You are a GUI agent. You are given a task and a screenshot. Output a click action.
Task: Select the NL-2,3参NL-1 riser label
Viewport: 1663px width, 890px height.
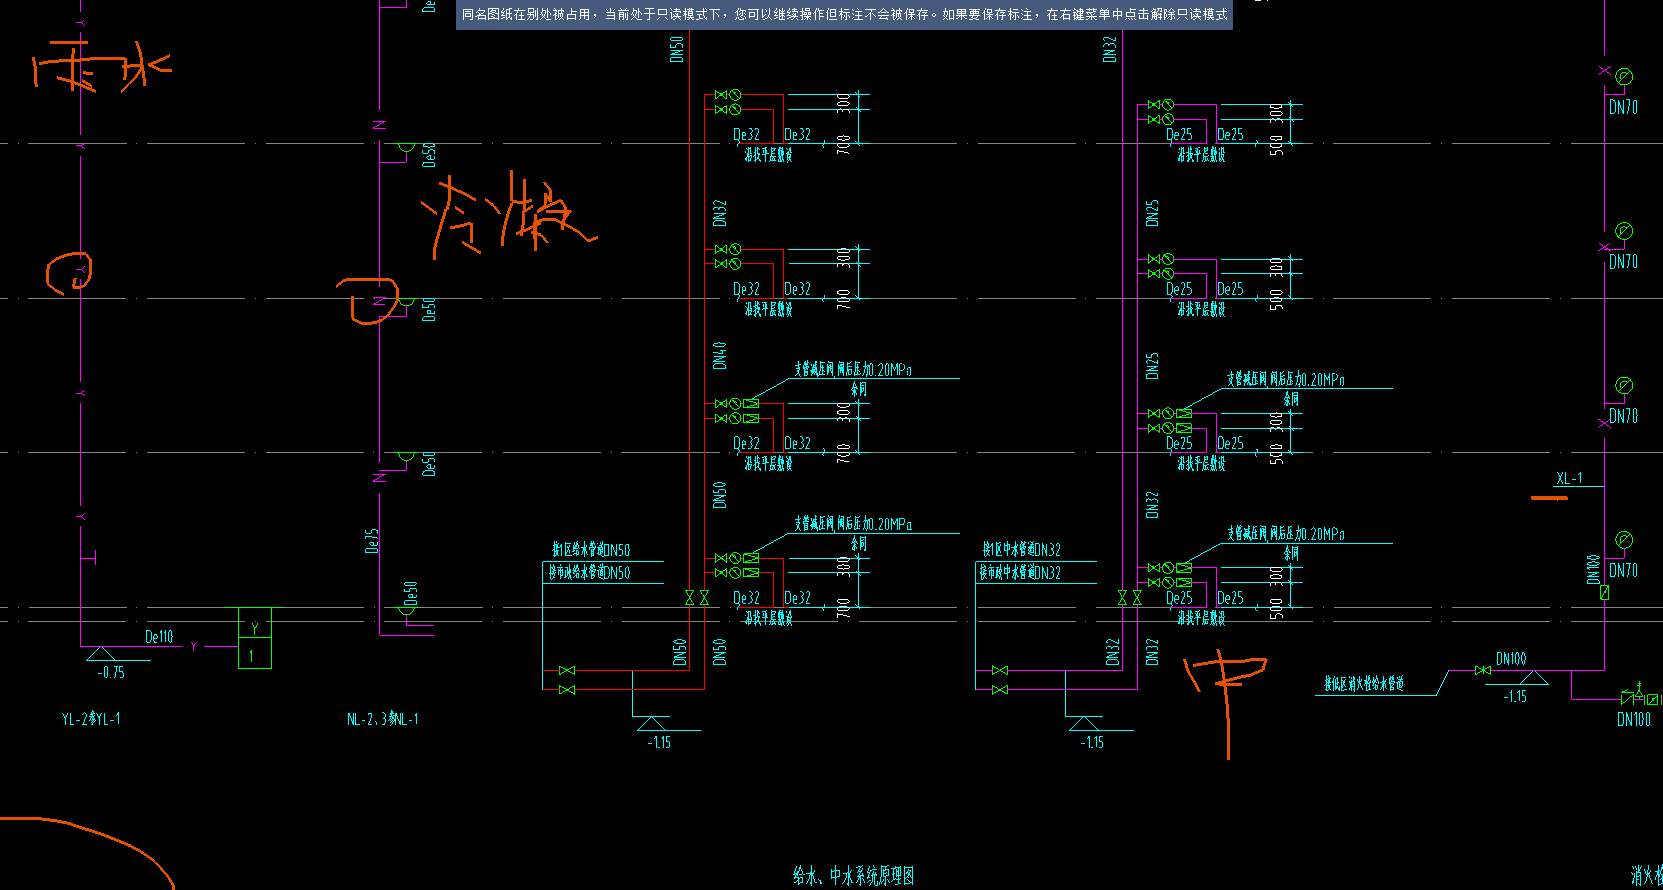[383, 719]
